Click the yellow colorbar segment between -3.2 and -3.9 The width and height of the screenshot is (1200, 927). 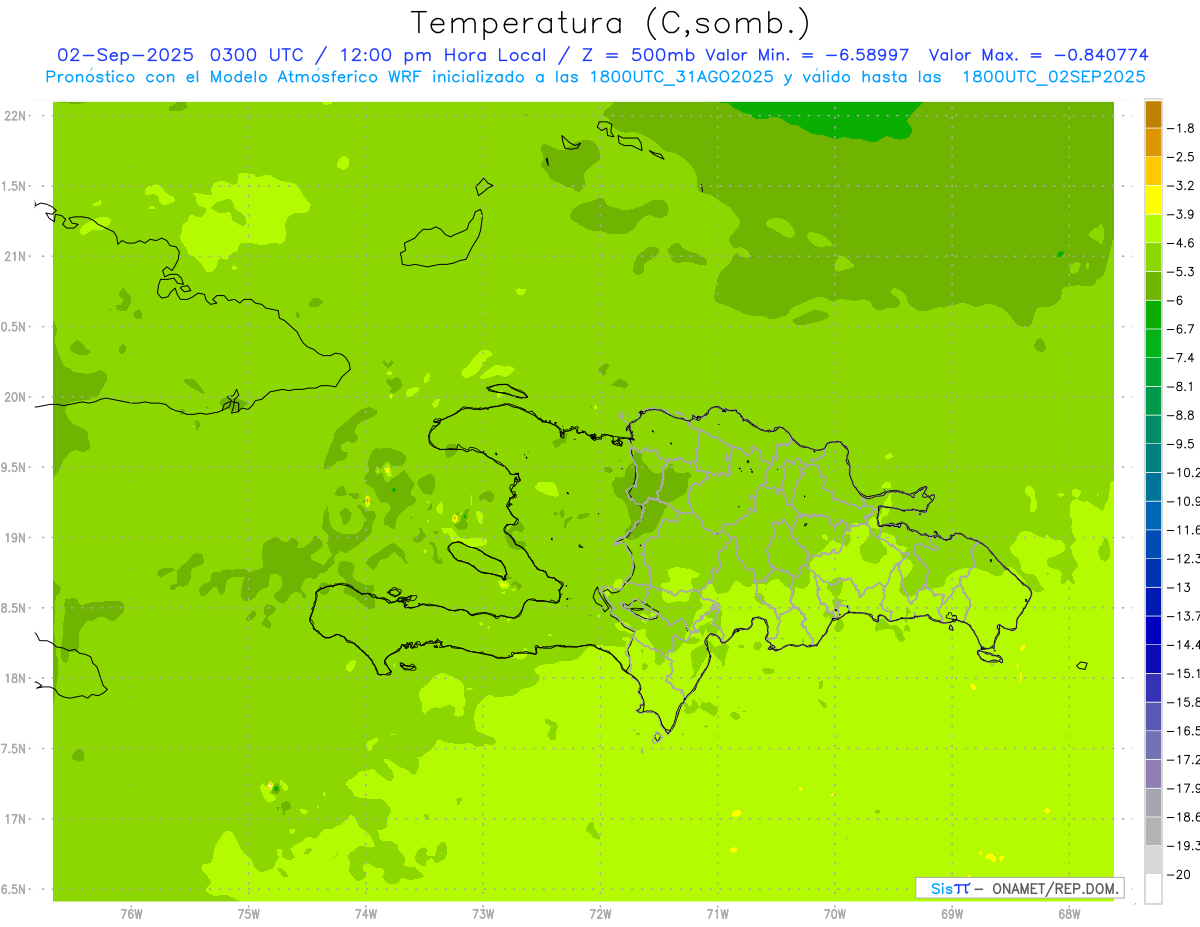1153,200
